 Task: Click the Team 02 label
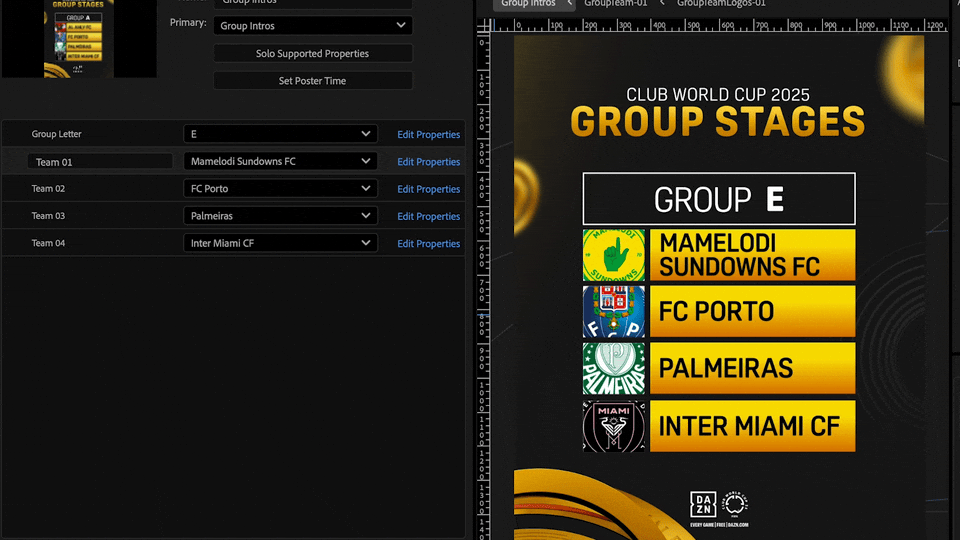[48, 189]
